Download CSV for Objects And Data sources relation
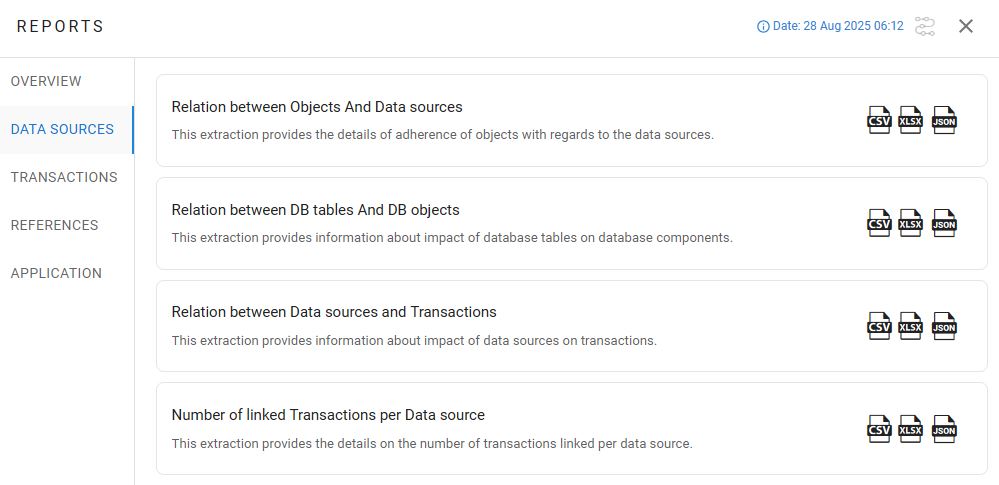 coord(879,120)
